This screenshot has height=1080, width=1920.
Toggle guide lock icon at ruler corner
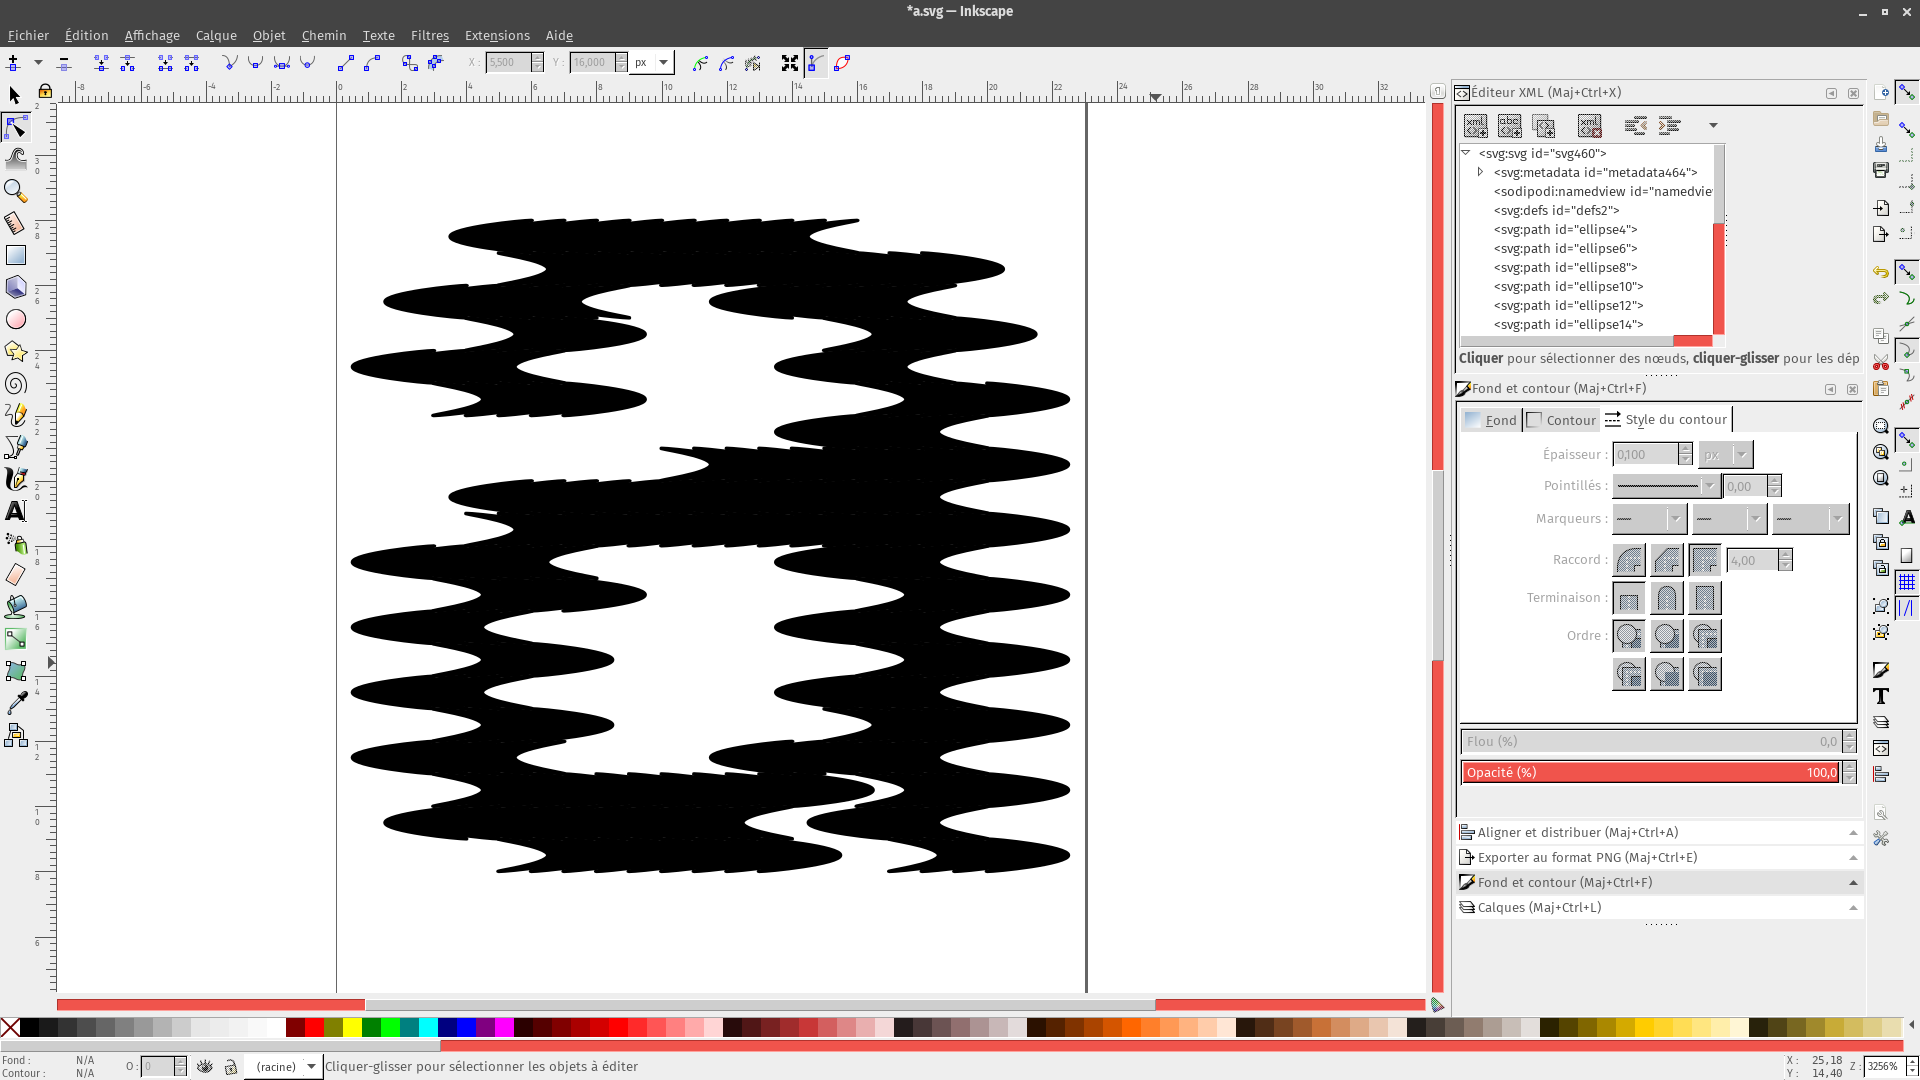click(x=45, y=91)
